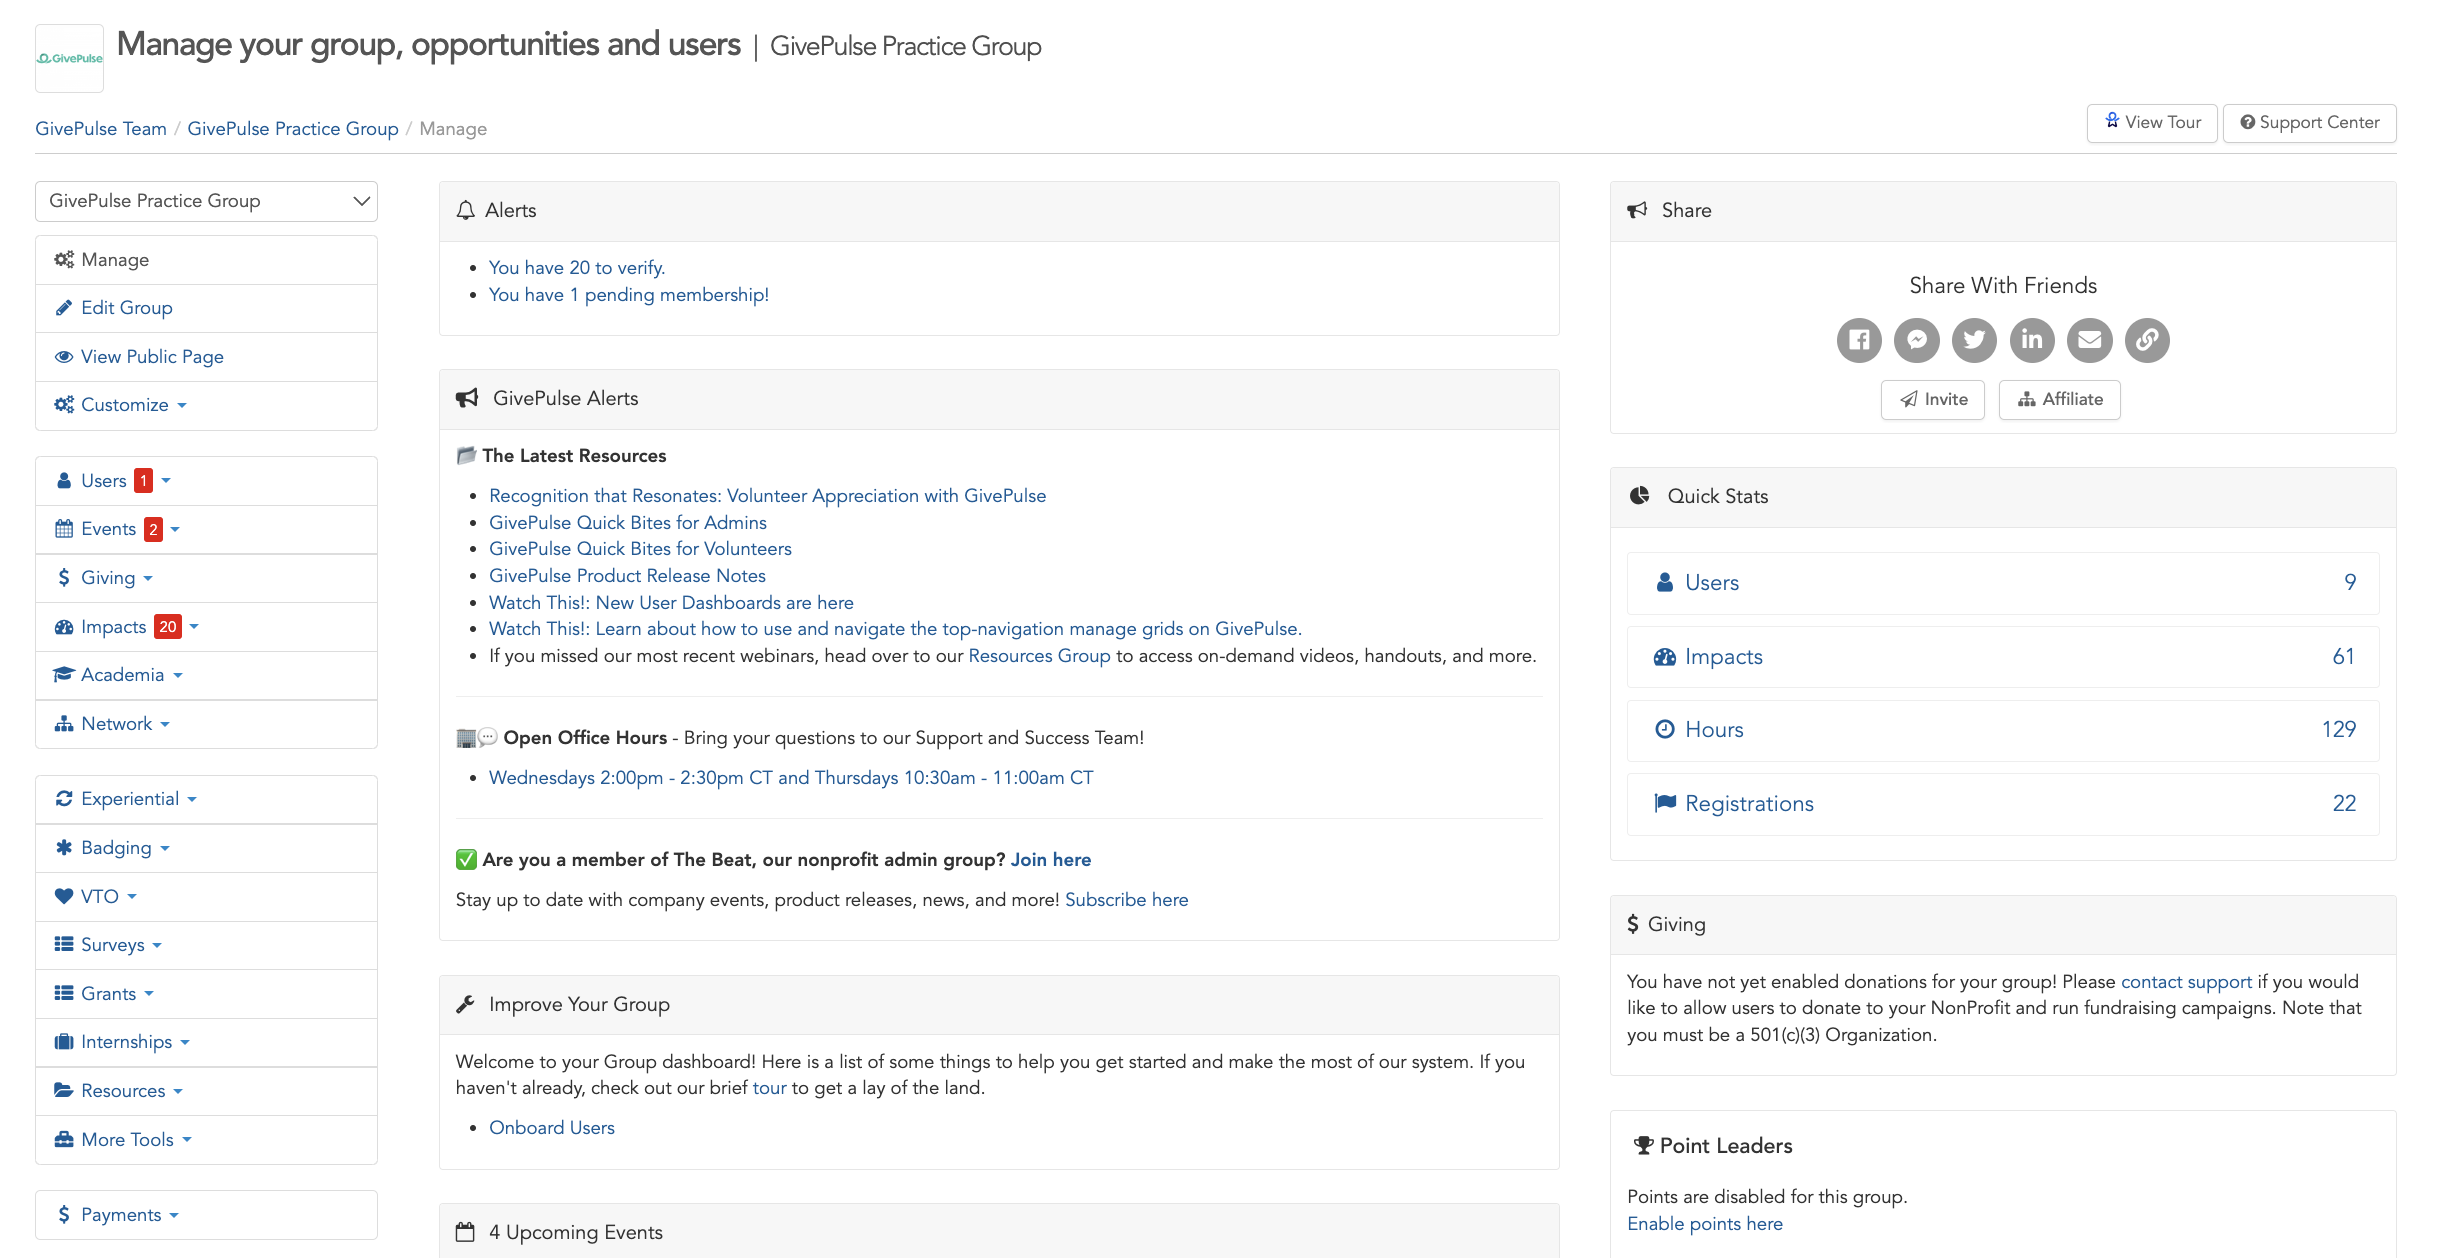The width and height of the screenshot is (2450, 1258).
Task: Click the Users person icon in Quick Stats
Action: click(1665, 583)
